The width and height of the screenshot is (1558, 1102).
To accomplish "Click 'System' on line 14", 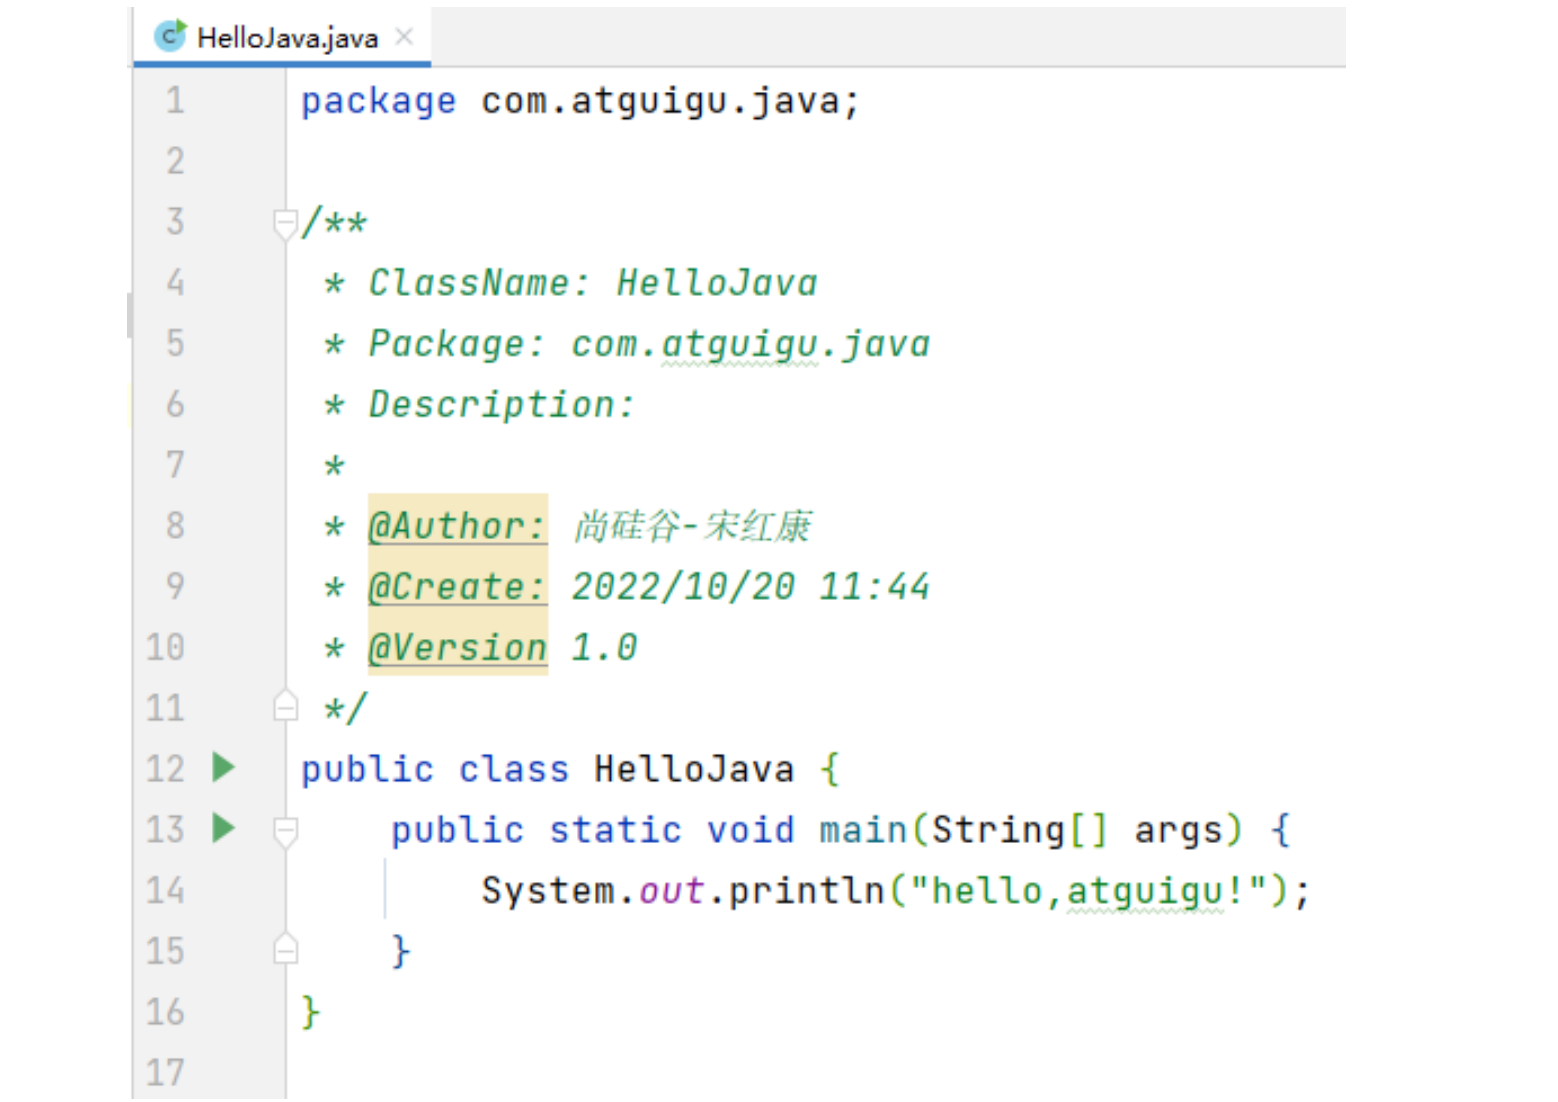I will click(547, 891).
